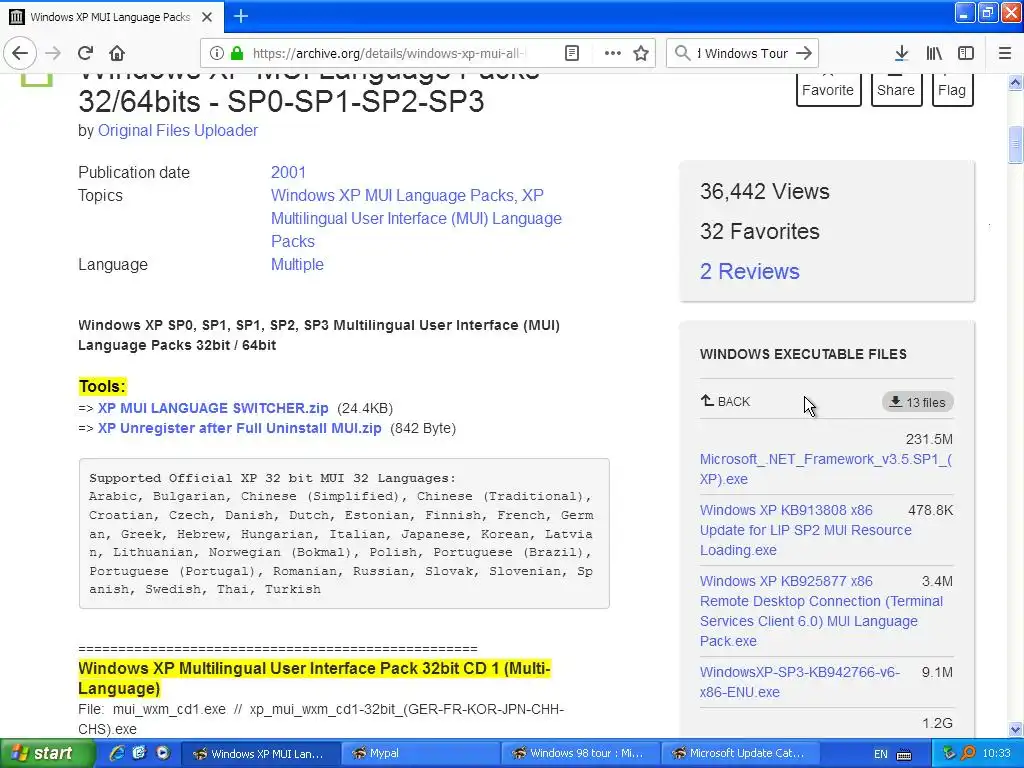Screen dimensions: 1024x768
Task: Click BACK in Windows Executable Files panel
Action: pos(726,401)
